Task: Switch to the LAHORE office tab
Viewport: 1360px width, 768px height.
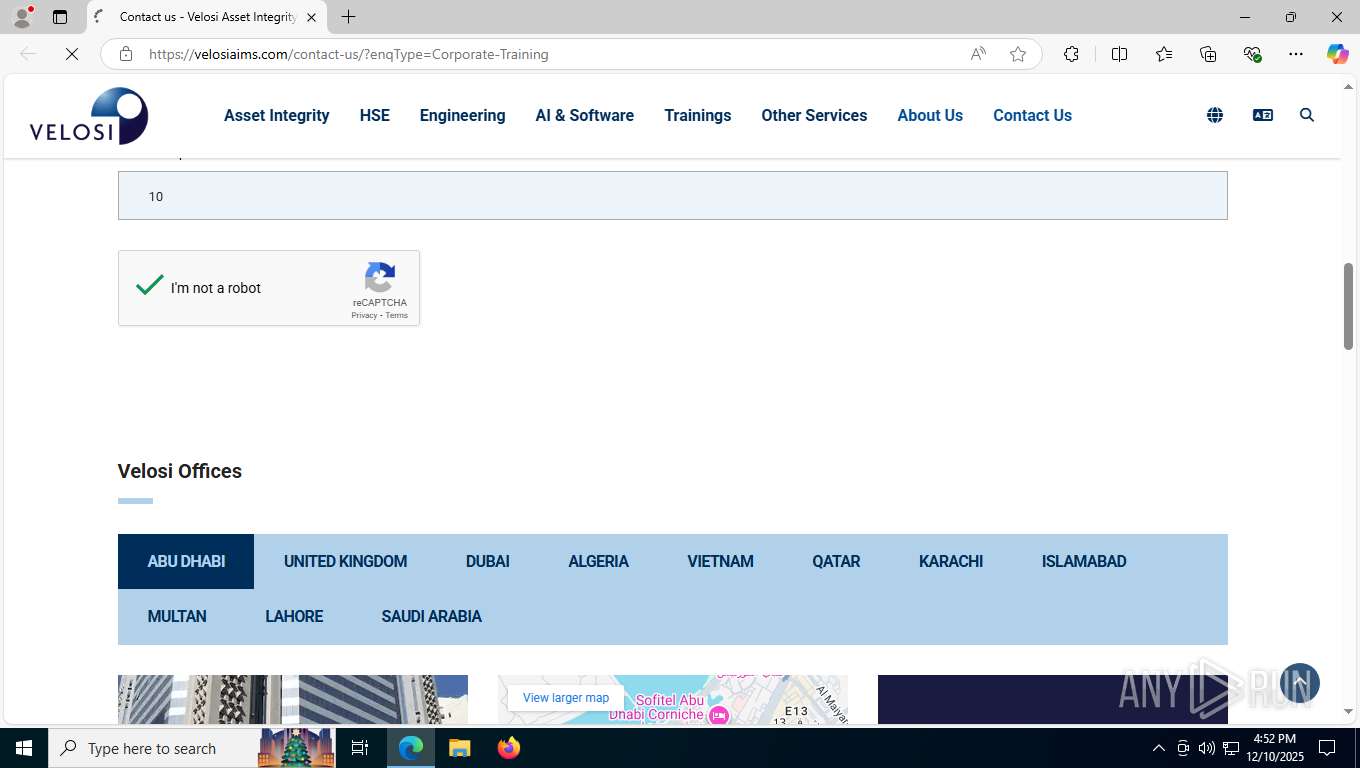Action: [294, 616]
